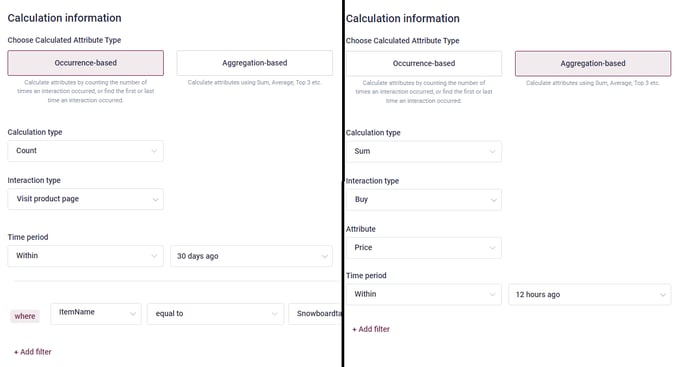
Task: Expand the 12 hours ago dropdown
Action: point(590,295)
